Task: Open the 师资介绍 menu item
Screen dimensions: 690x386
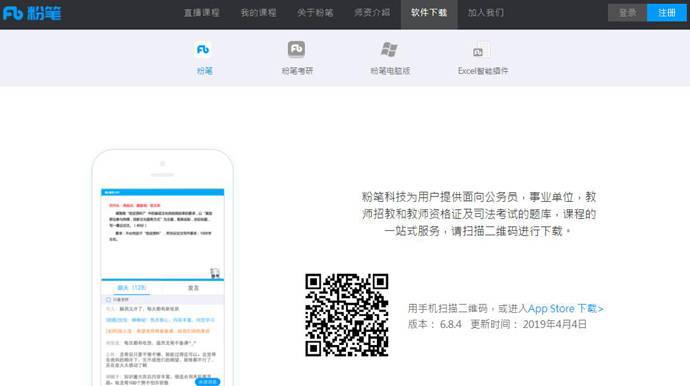Action: 372,13
